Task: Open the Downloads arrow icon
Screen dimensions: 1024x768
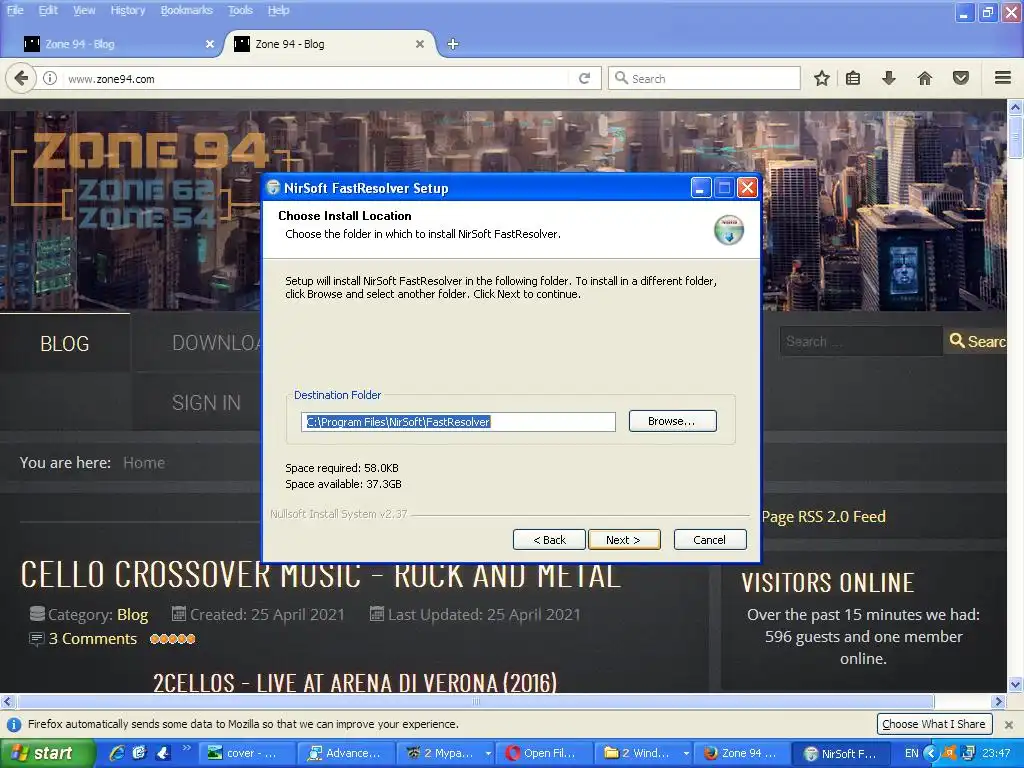Action: (x=888, y=78)
